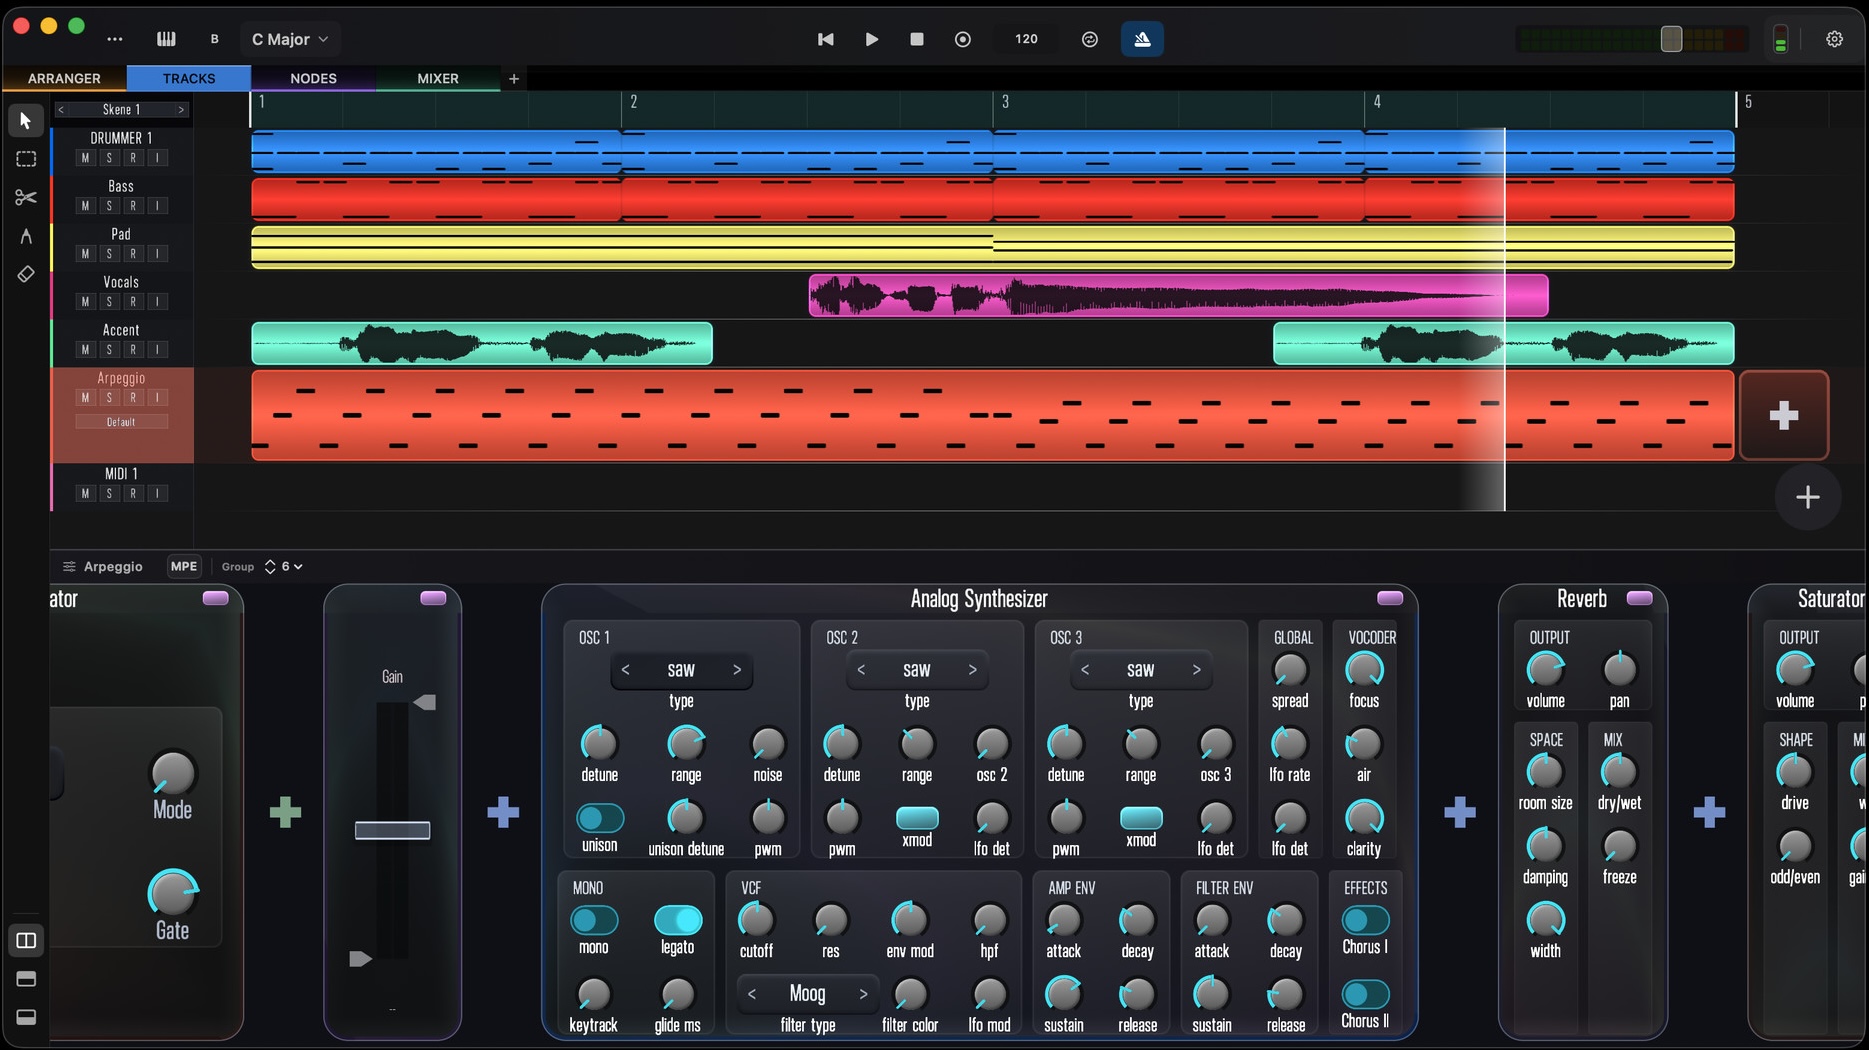Go to previous scene before Skene 1
This screenshot has width=1869, height=1050.
coord(61,110)
